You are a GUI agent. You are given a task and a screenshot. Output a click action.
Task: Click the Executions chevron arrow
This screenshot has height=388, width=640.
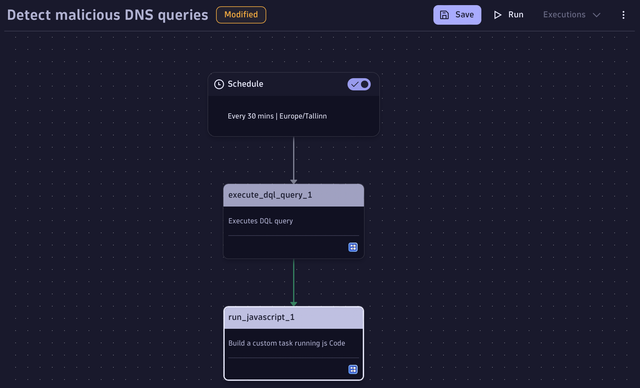coord(596,15)
